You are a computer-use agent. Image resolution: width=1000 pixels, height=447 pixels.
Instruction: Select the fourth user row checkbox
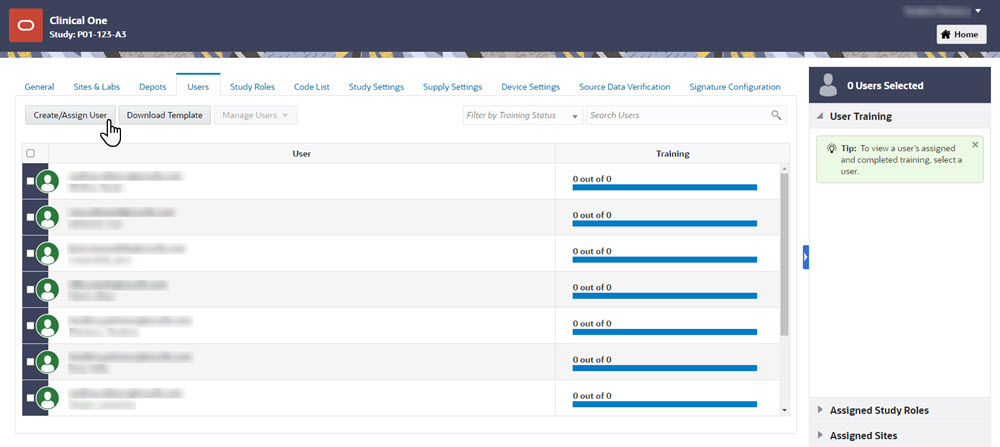pos(30,289)
